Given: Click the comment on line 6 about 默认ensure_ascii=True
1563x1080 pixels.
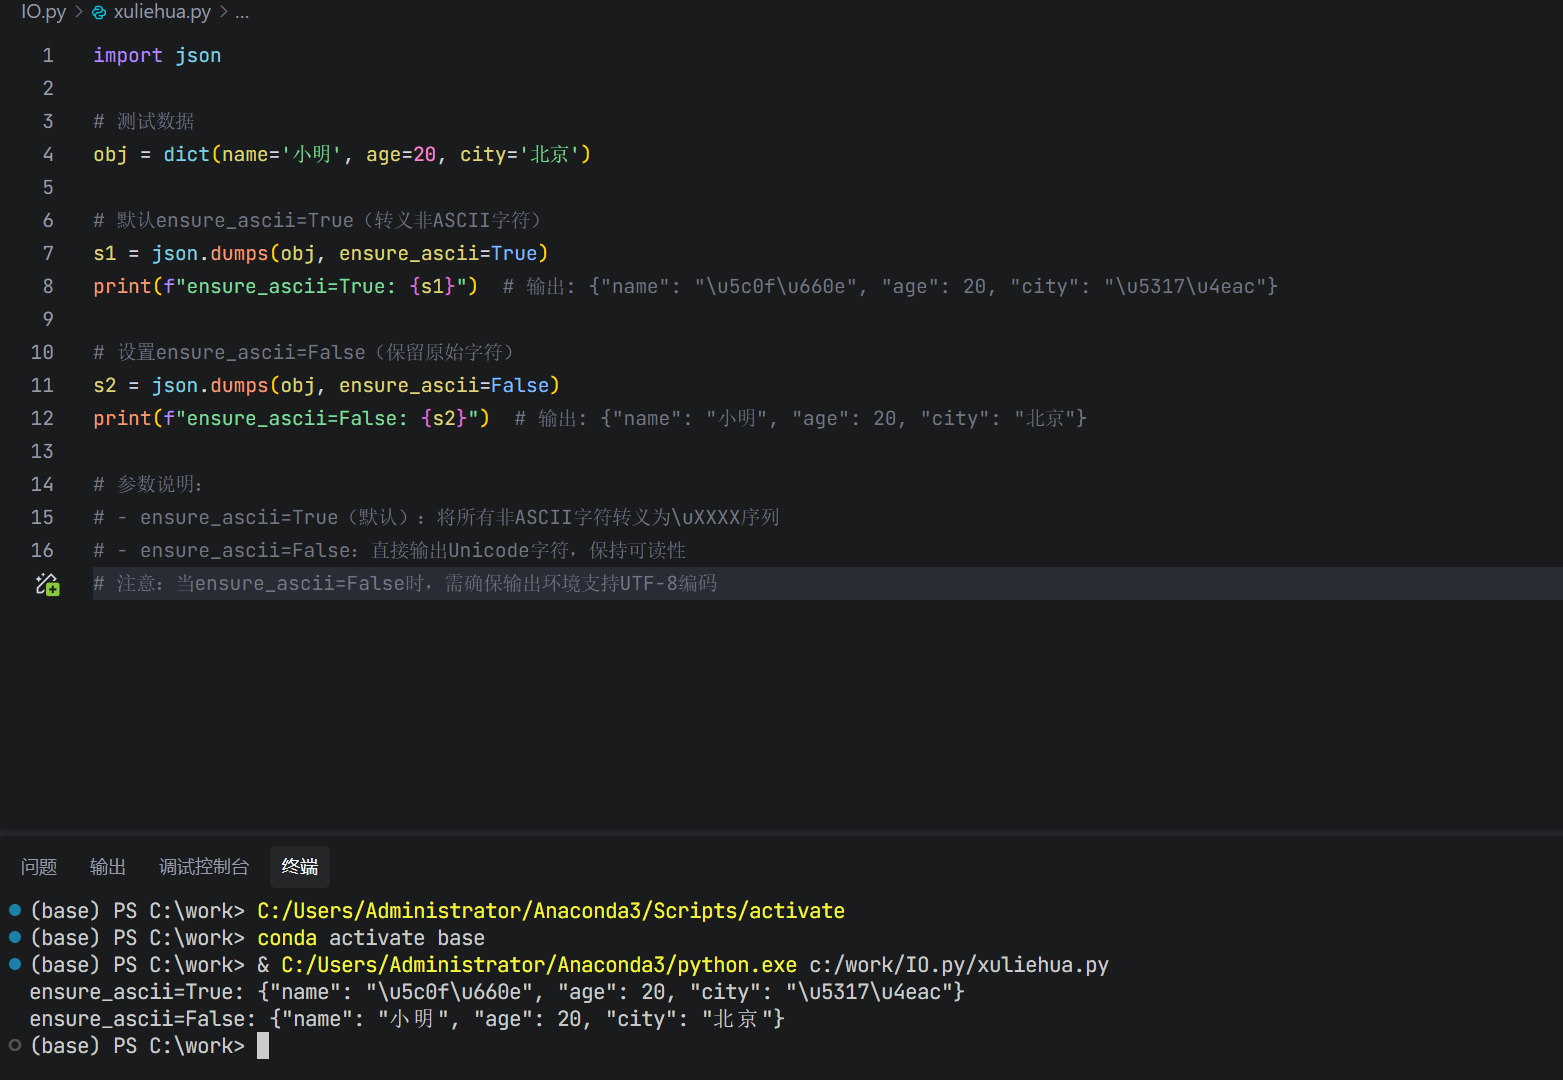Looking at the screenshot, I should (318, 221).
